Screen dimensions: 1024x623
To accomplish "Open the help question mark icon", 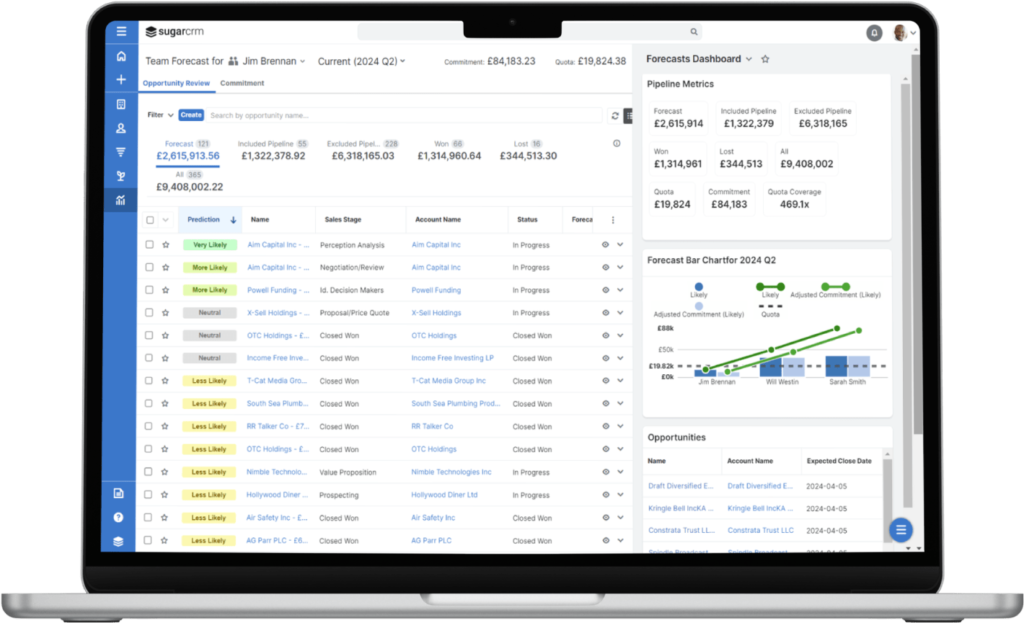I will tap(118, 517).
